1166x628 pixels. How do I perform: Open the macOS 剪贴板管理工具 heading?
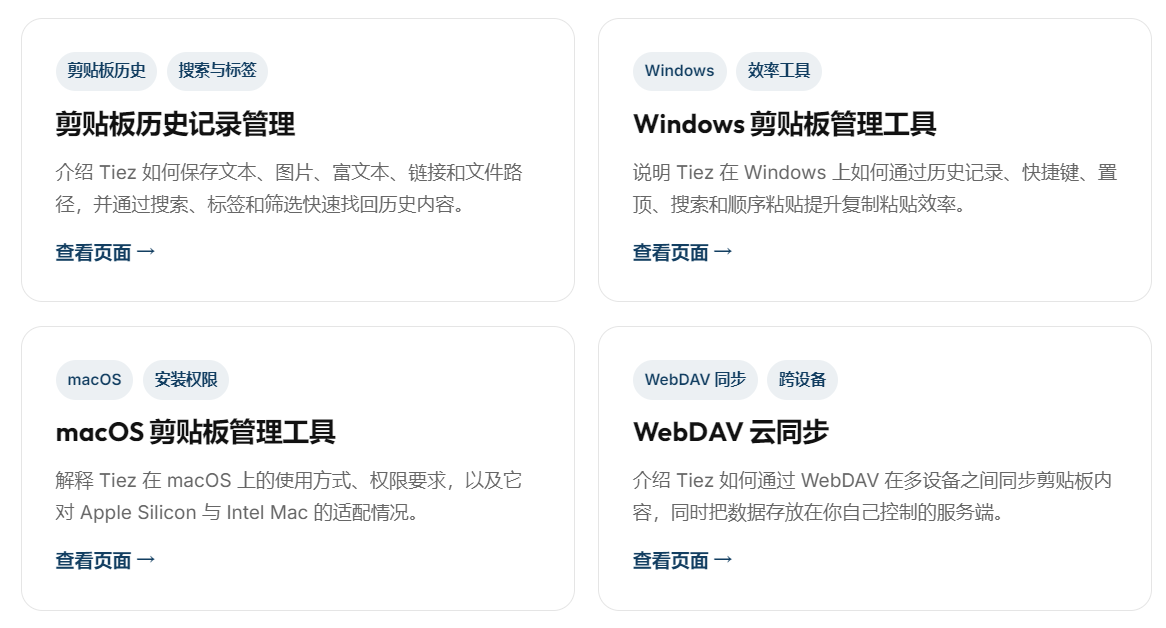pyautogui.click(x=196, y=432)
